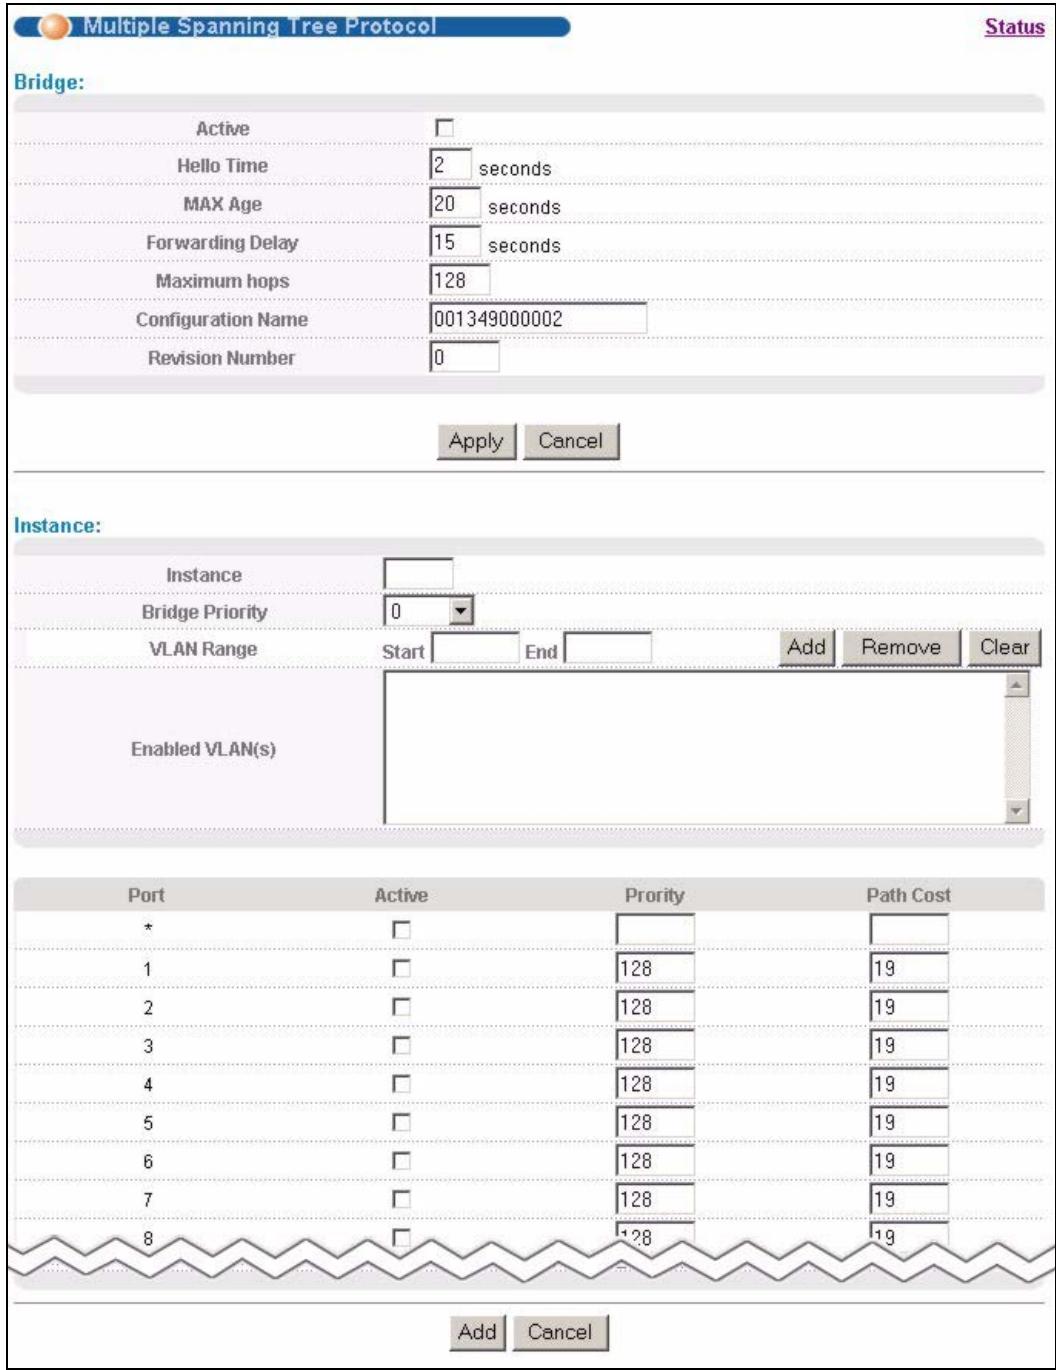The image size is (1056, 1370).
Task: Click Priority field for port 3
Action: 655,1045
